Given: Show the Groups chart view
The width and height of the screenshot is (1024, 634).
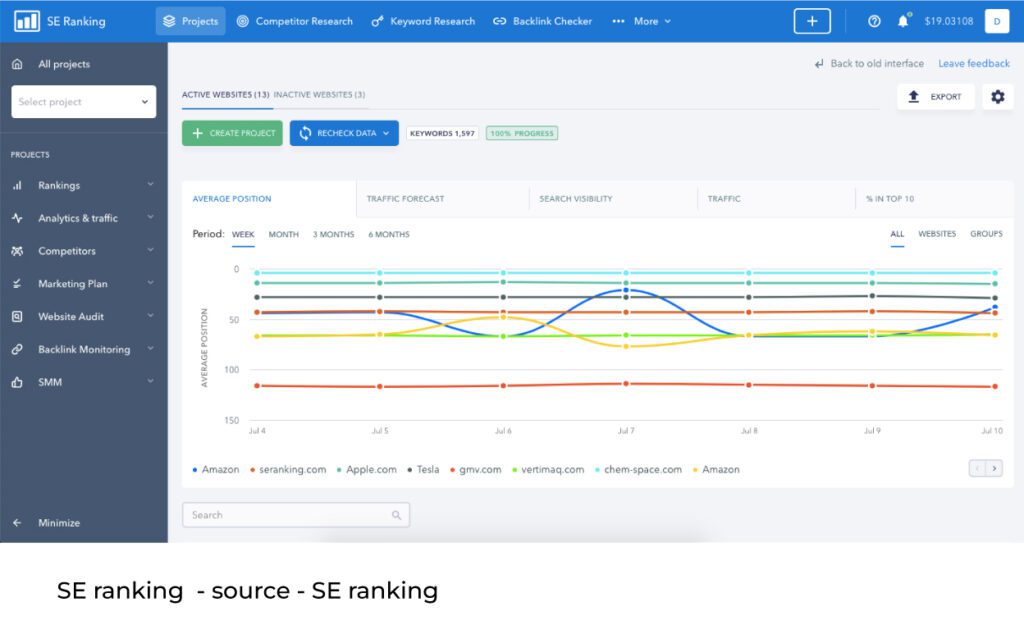Looking at the screenshot, I should (x=986, y=234).
